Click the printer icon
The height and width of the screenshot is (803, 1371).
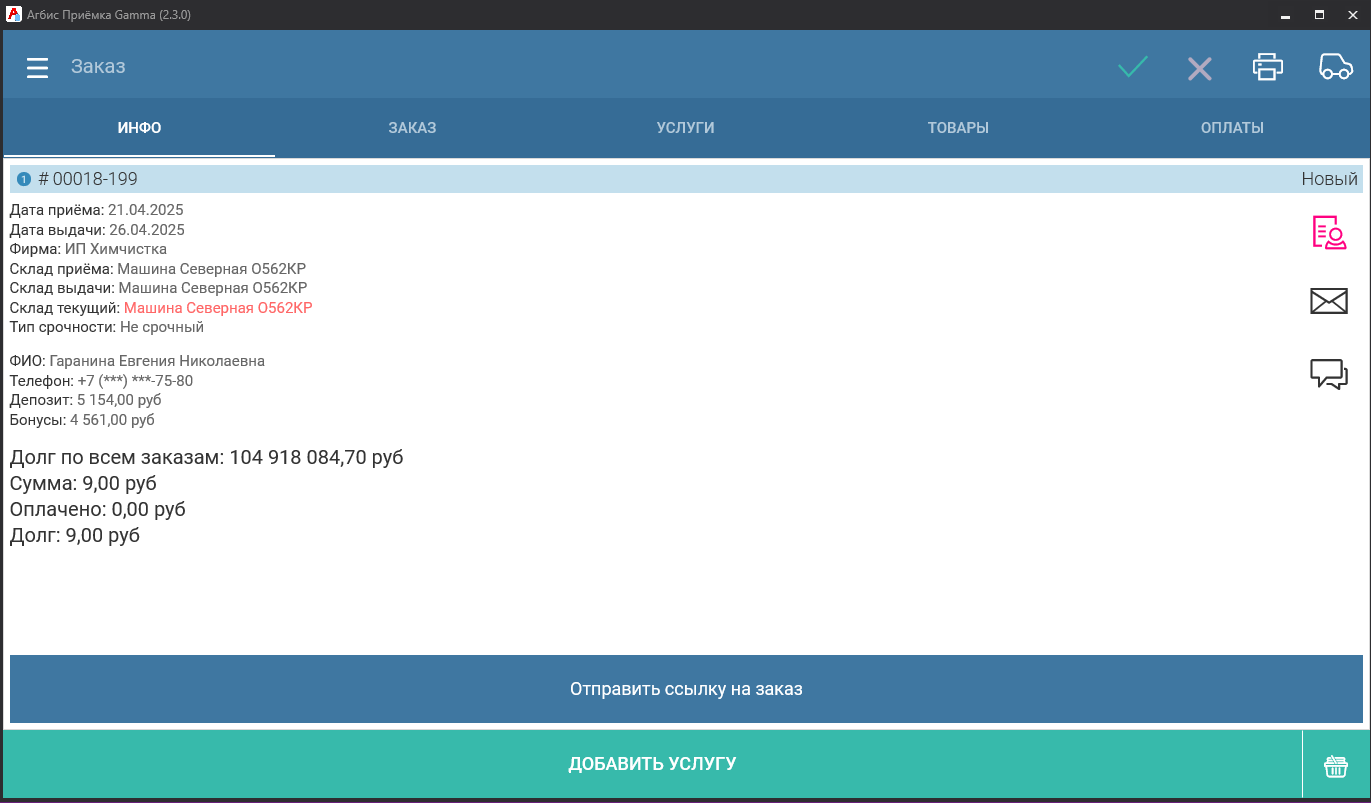1267,67
